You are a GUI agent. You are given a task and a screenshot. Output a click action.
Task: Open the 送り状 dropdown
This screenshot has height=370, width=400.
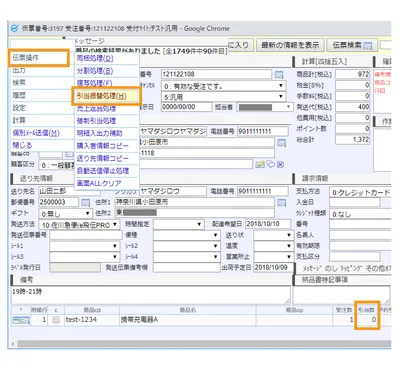pos(273,235)
